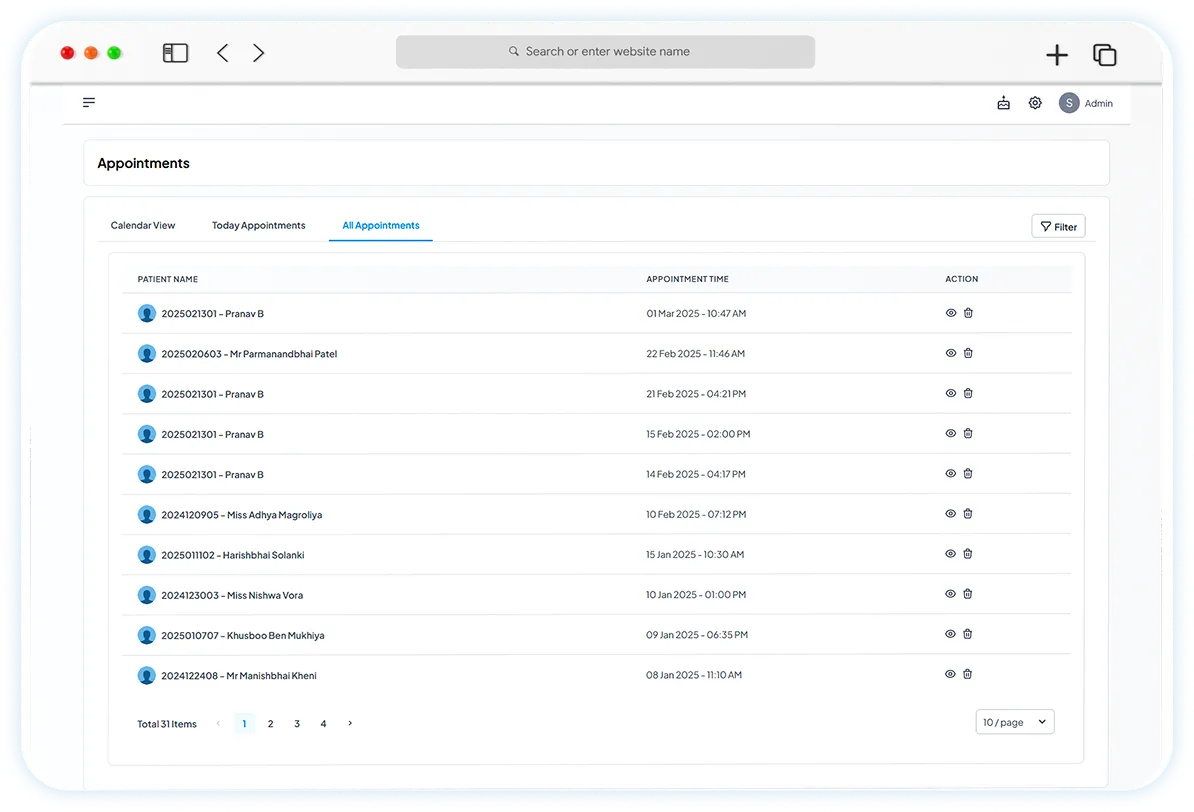Go to page 3
Image resolution: width=1194 pixels, height=812 pixels.
(x=297, y=724)
